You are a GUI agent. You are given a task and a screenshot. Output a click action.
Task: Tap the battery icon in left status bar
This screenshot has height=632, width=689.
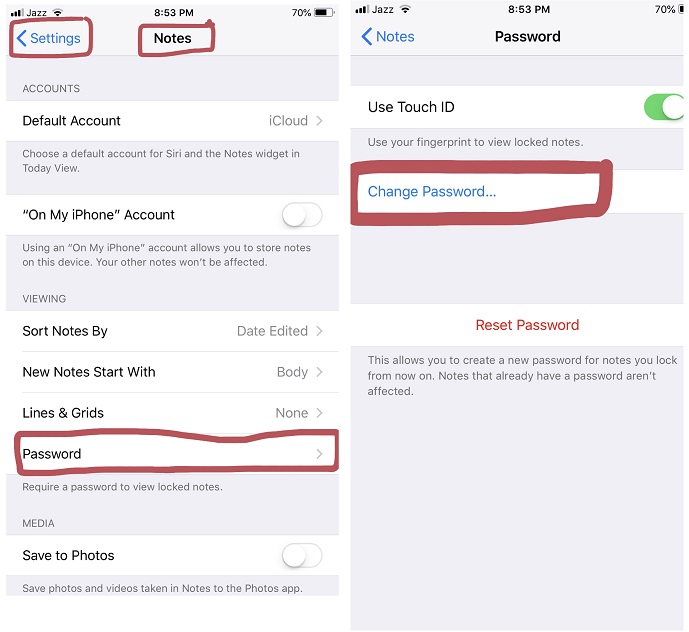tap(324, 13)
